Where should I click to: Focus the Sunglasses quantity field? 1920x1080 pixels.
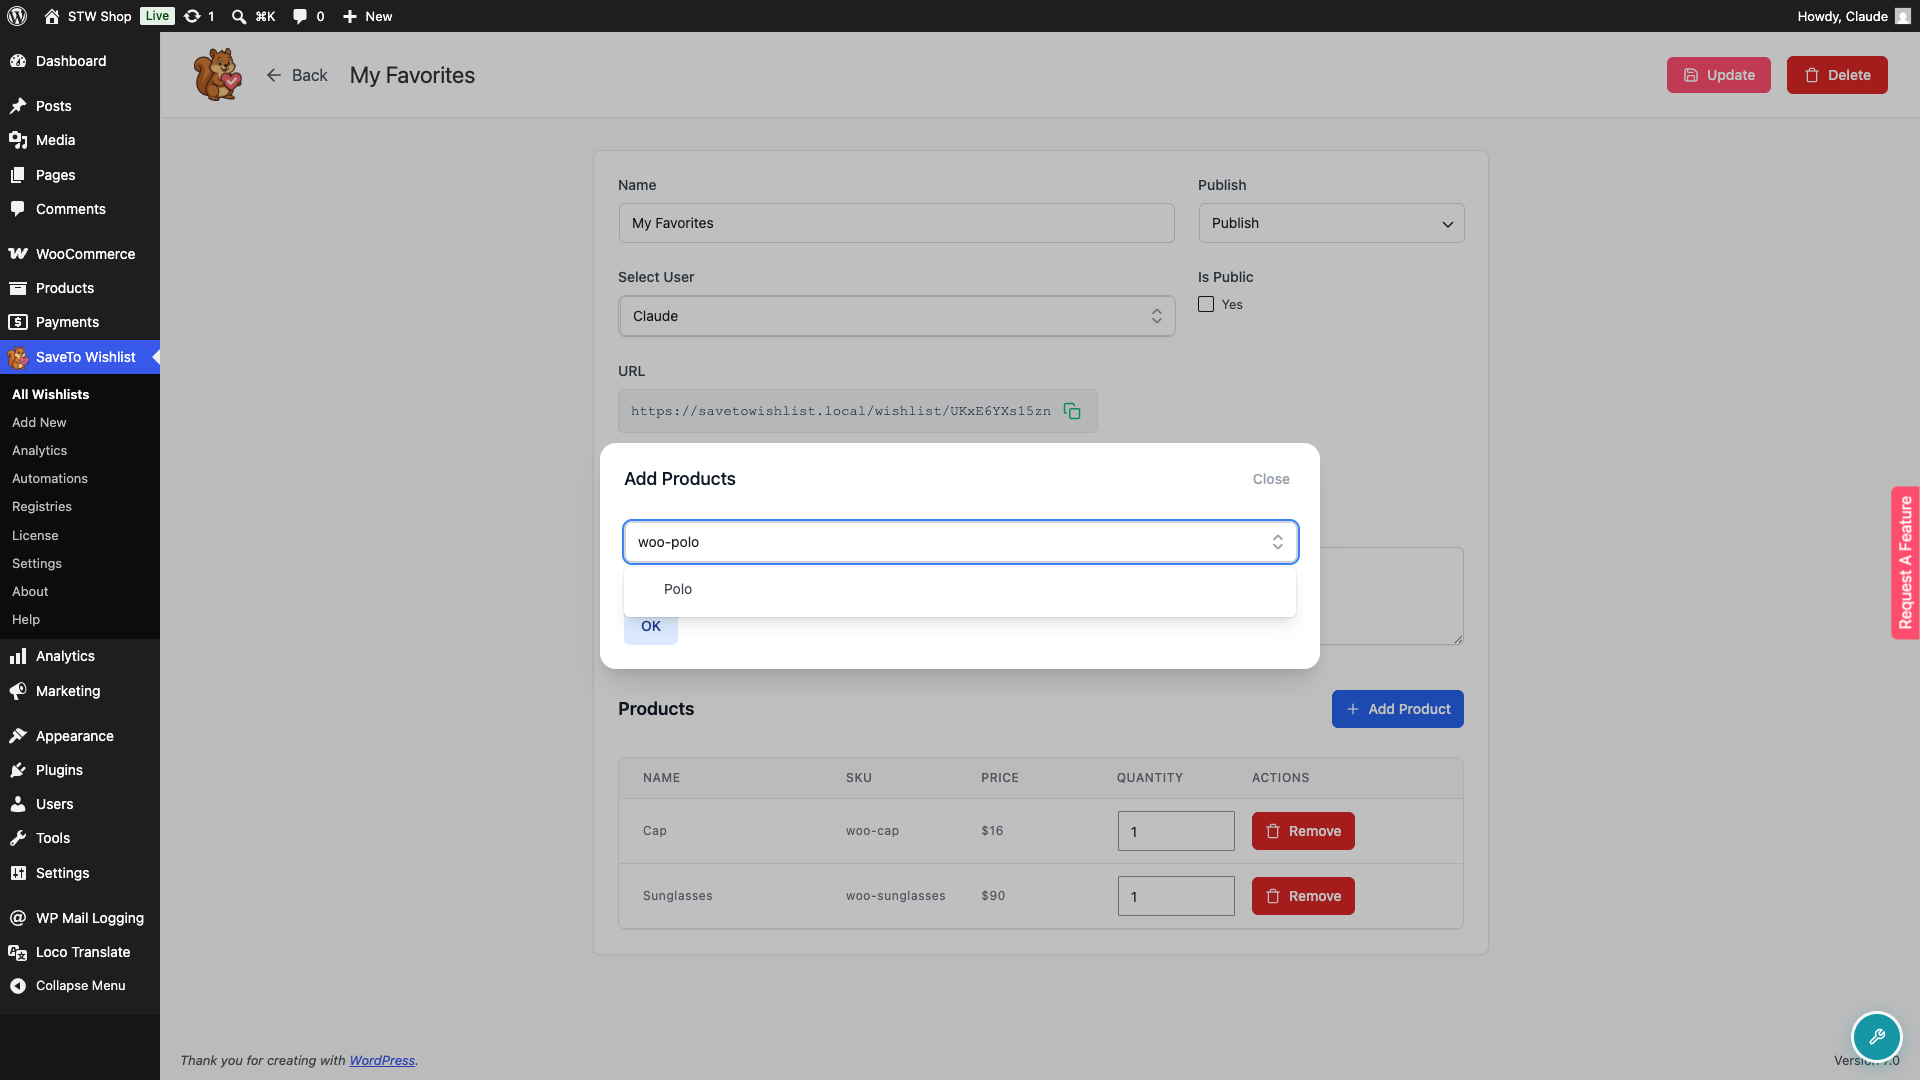click(x=1176, y=896)
